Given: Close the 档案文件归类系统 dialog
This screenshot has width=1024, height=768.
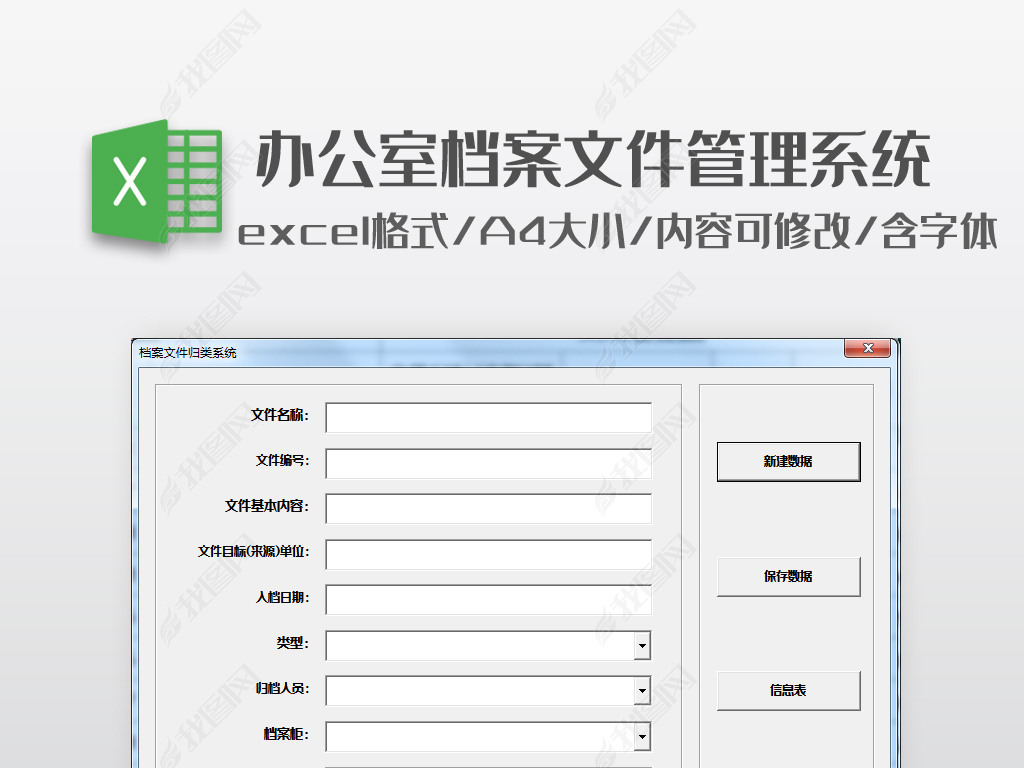Looking at the screenshot, I should (x=867, y=349).
